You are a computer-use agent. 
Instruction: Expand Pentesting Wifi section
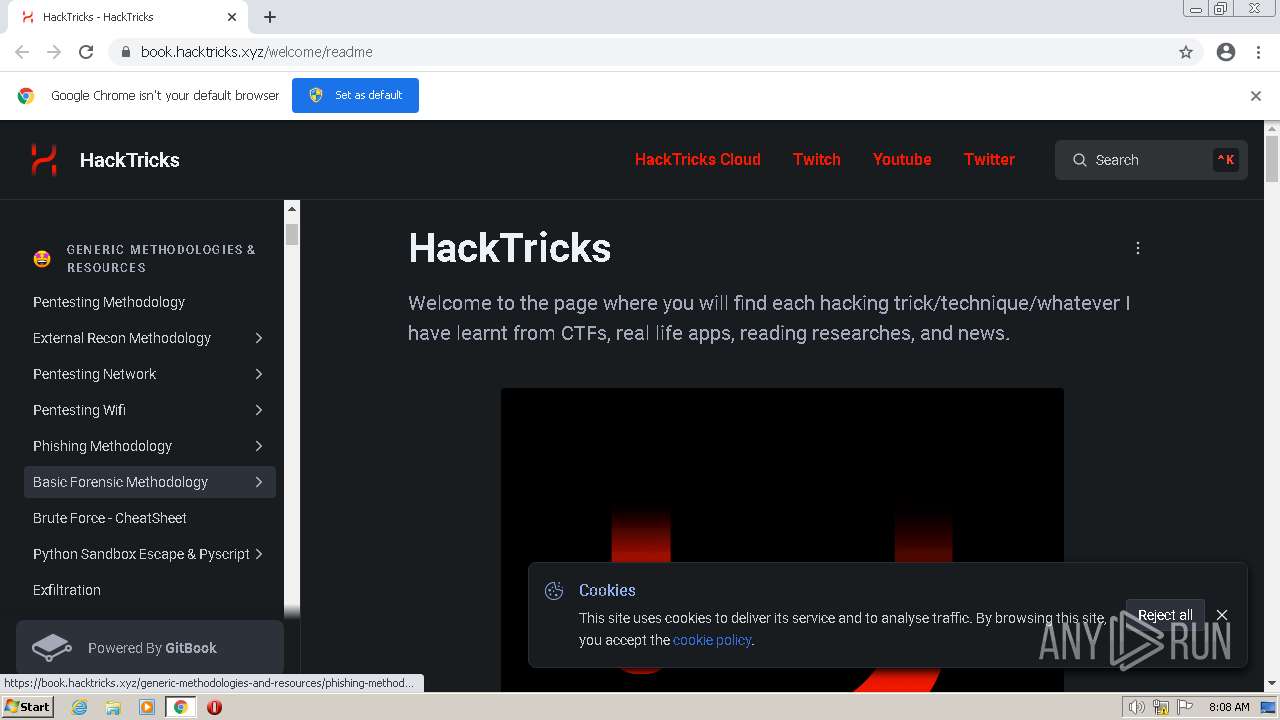(259, 410)
